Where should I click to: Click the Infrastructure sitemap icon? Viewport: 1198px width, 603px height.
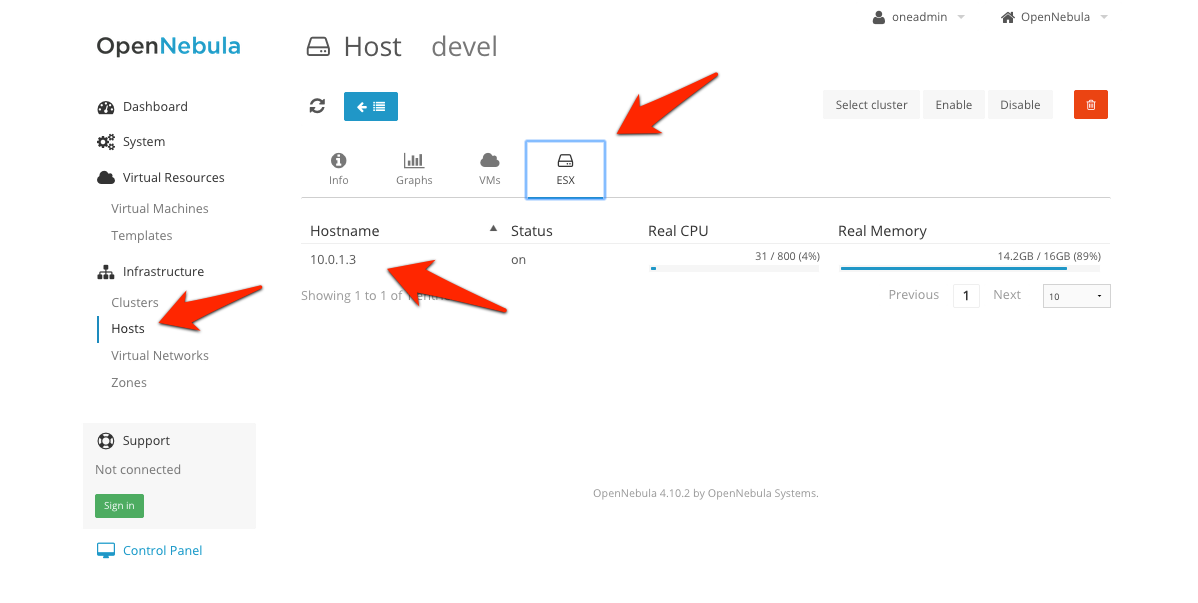coord(105,272)
